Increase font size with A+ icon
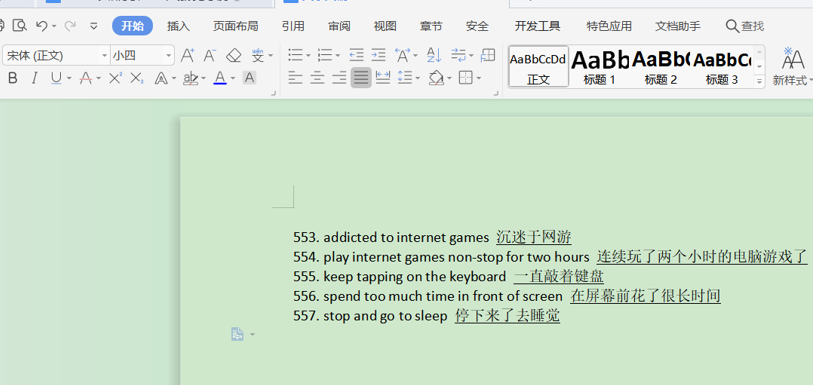 187,55
